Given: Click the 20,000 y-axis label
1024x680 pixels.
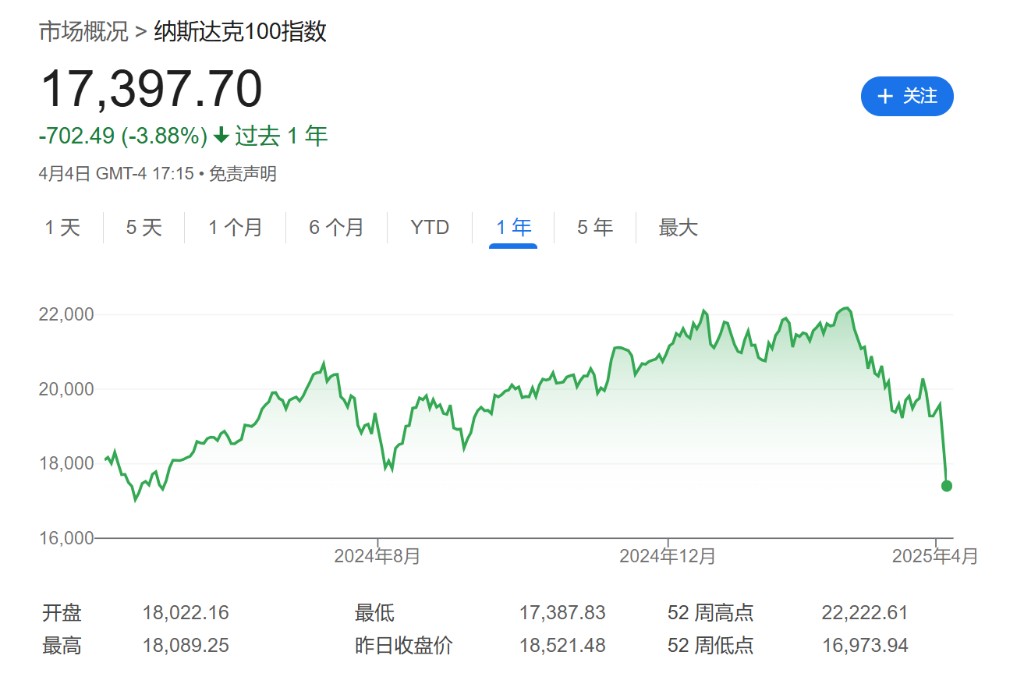Looking at the screenshot, I should coord(66,389).
